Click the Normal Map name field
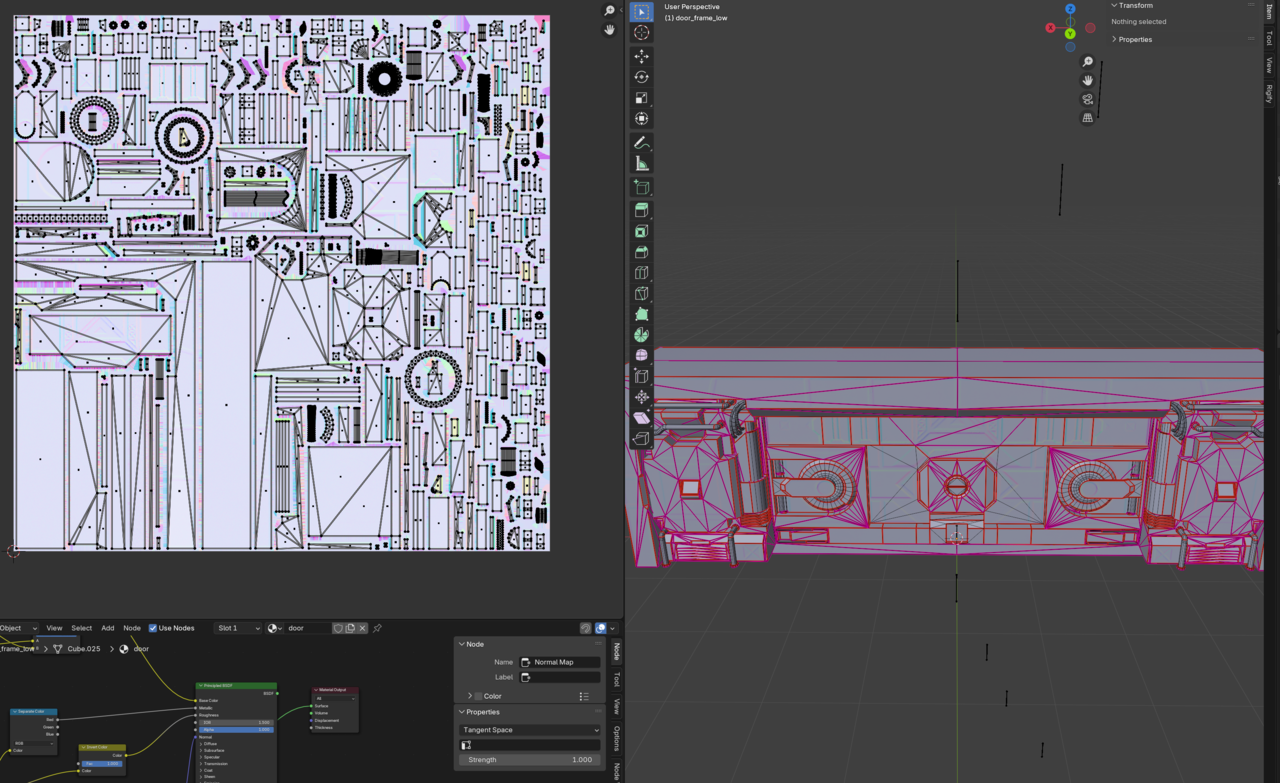1280x783 pixels. (x=557, y=661)
